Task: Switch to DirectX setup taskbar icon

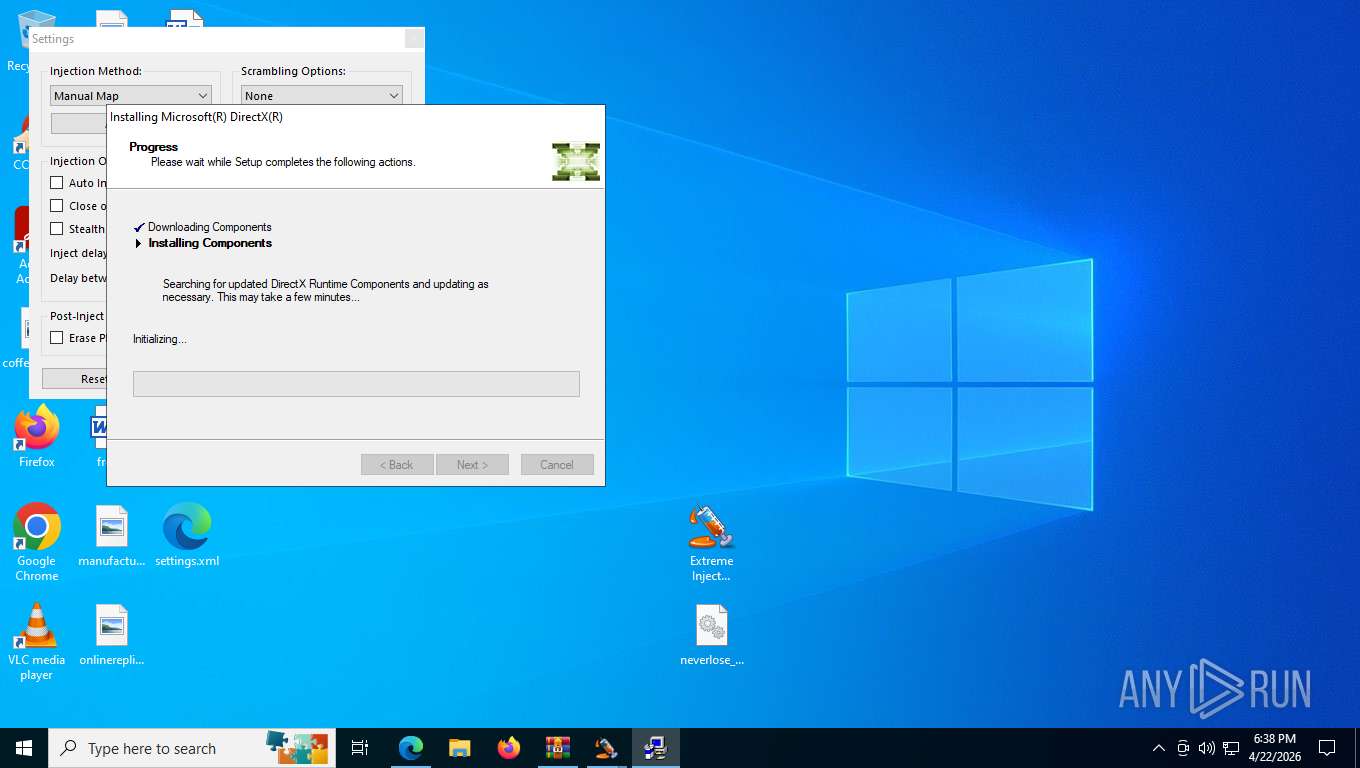Action: pyautogui.click(x=656, y=748)
